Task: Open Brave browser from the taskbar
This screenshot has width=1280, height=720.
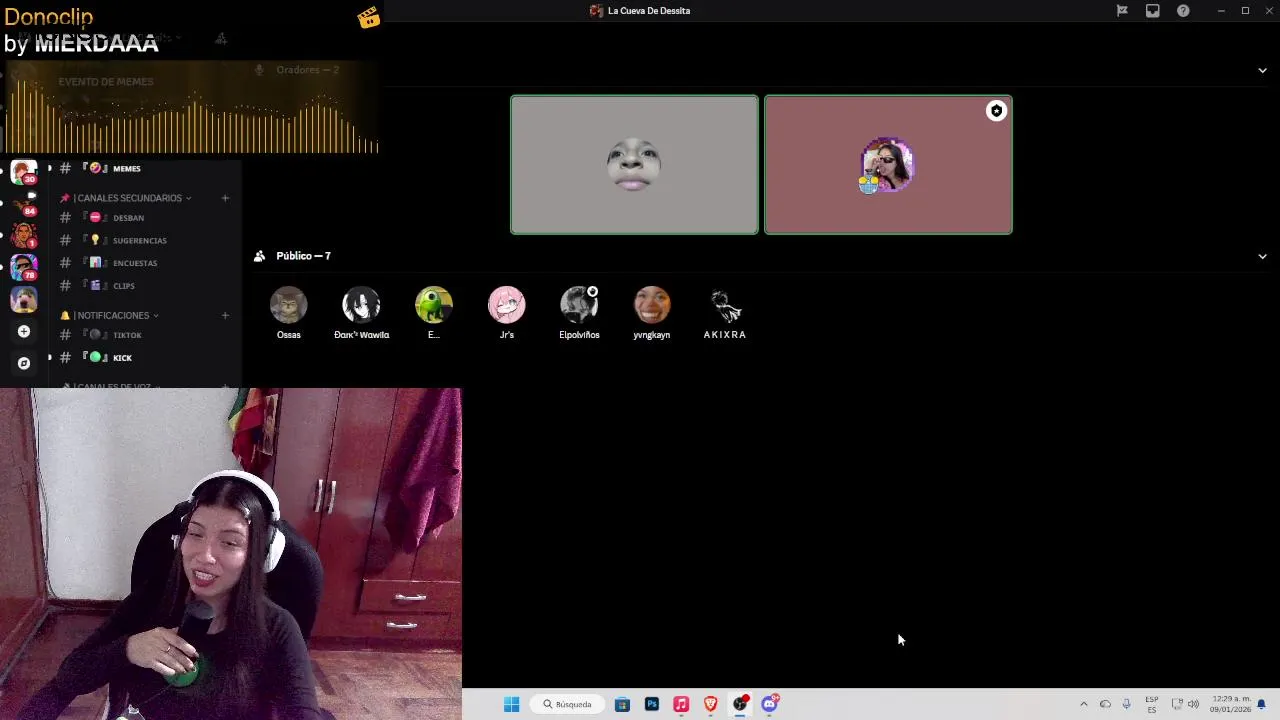Action: [x=711, y=704]
